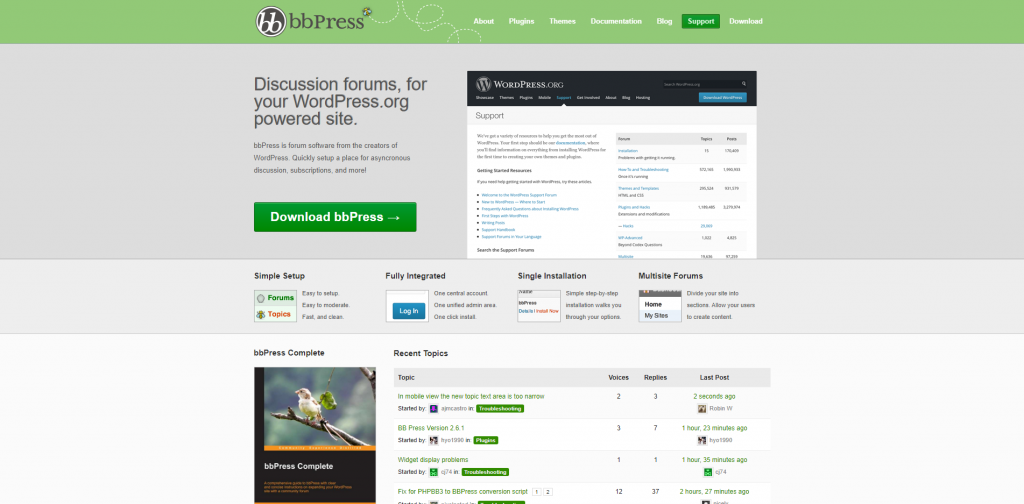Click ajmcastro's avatar beside Started by
Image resolution: width=1024 pixels, height=504 pixels.
click(x=434, y=409)
